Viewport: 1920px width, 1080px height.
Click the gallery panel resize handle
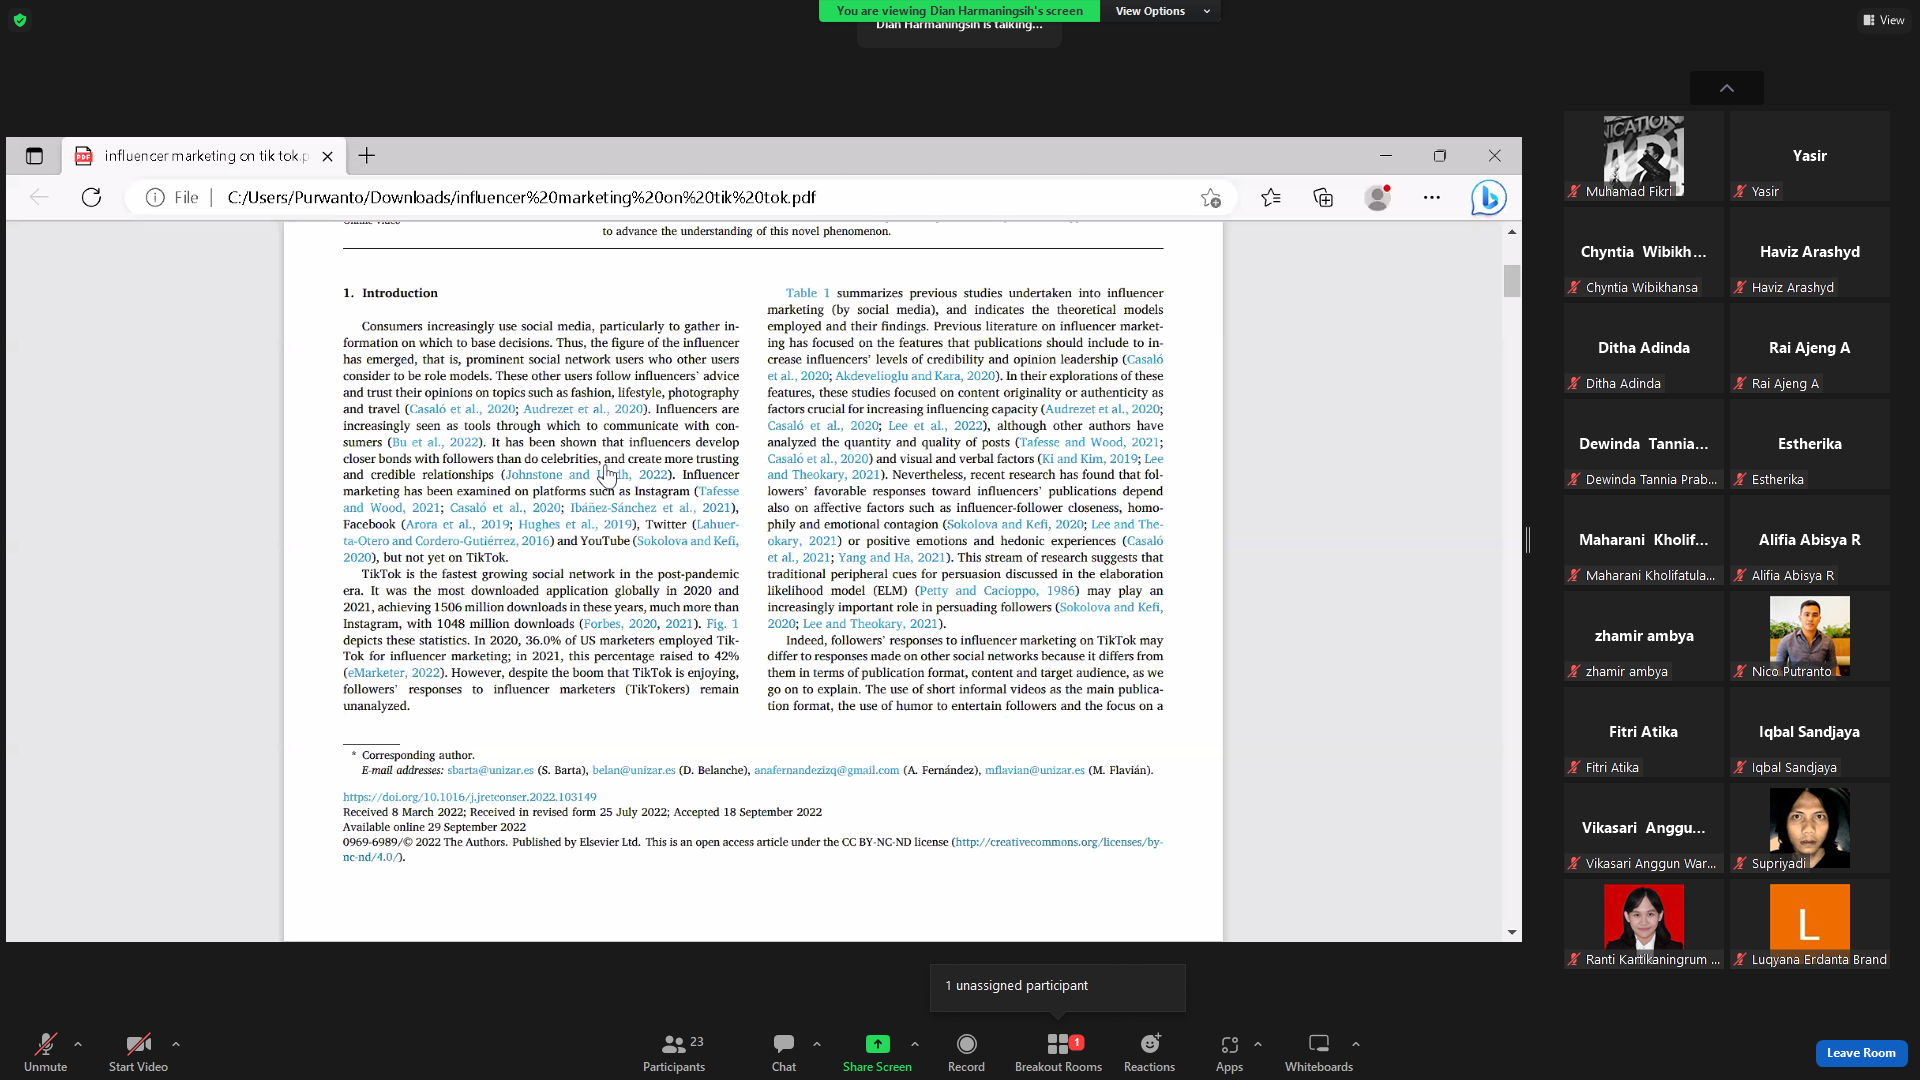pos(1528,540)
